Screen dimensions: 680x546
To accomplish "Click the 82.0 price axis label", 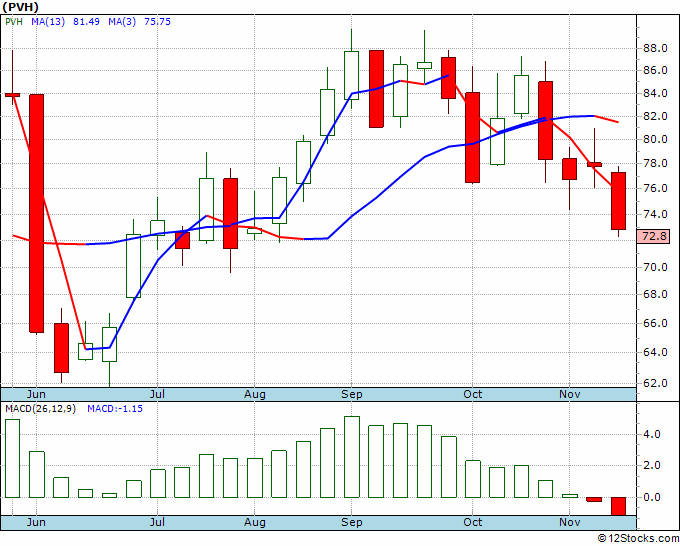I will pos(655,116).
